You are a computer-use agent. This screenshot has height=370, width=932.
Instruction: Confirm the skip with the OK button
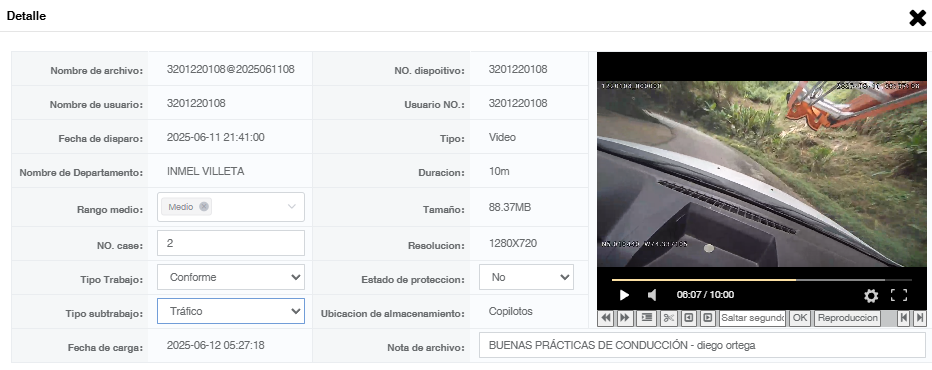pyautogui.click(x=800, y=318)
